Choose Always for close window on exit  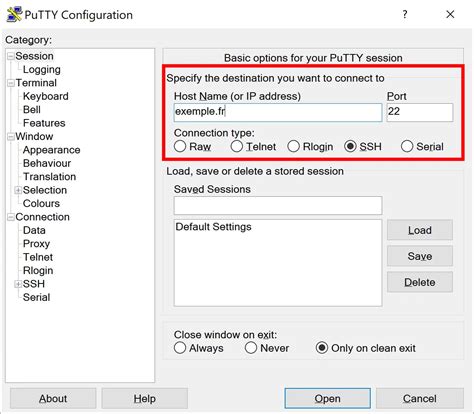(180, 348)
